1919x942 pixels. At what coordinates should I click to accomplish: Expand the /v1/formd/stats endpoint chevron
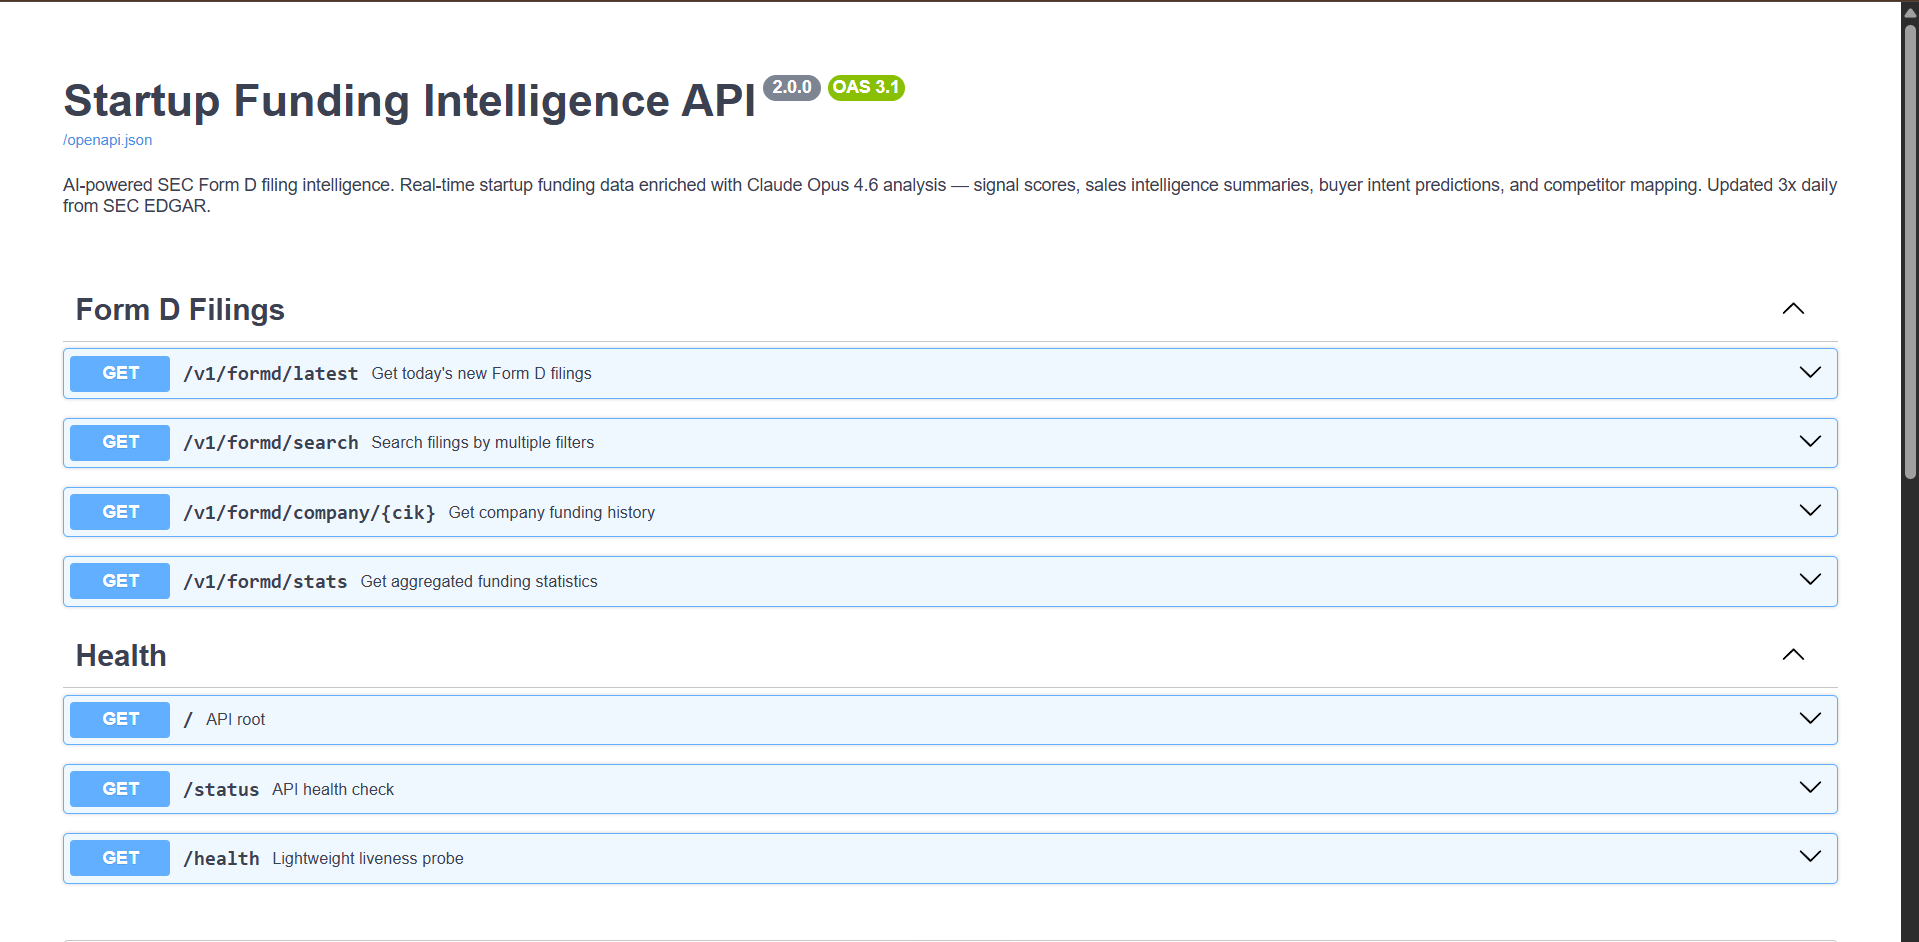(1810, 579)
